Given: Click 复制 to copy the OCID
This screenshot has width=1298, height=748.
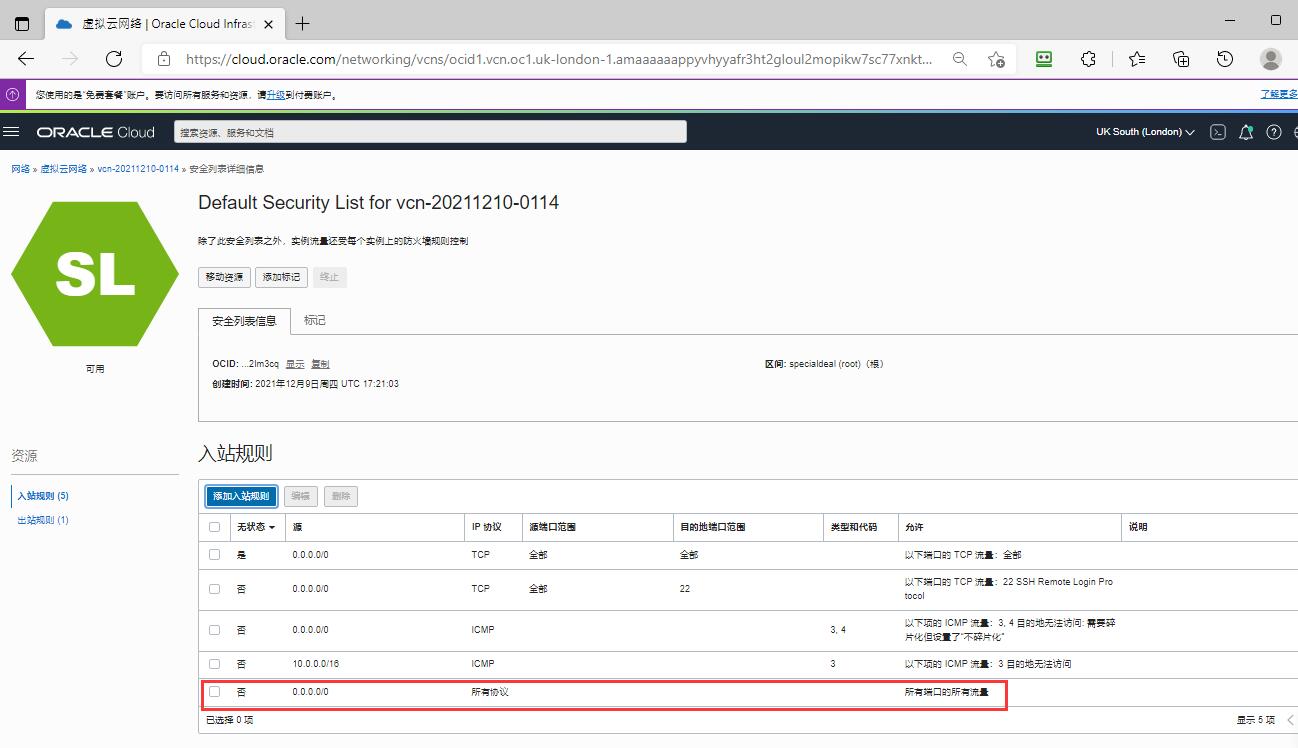Looking at the screenshot, I should [320, 364].
